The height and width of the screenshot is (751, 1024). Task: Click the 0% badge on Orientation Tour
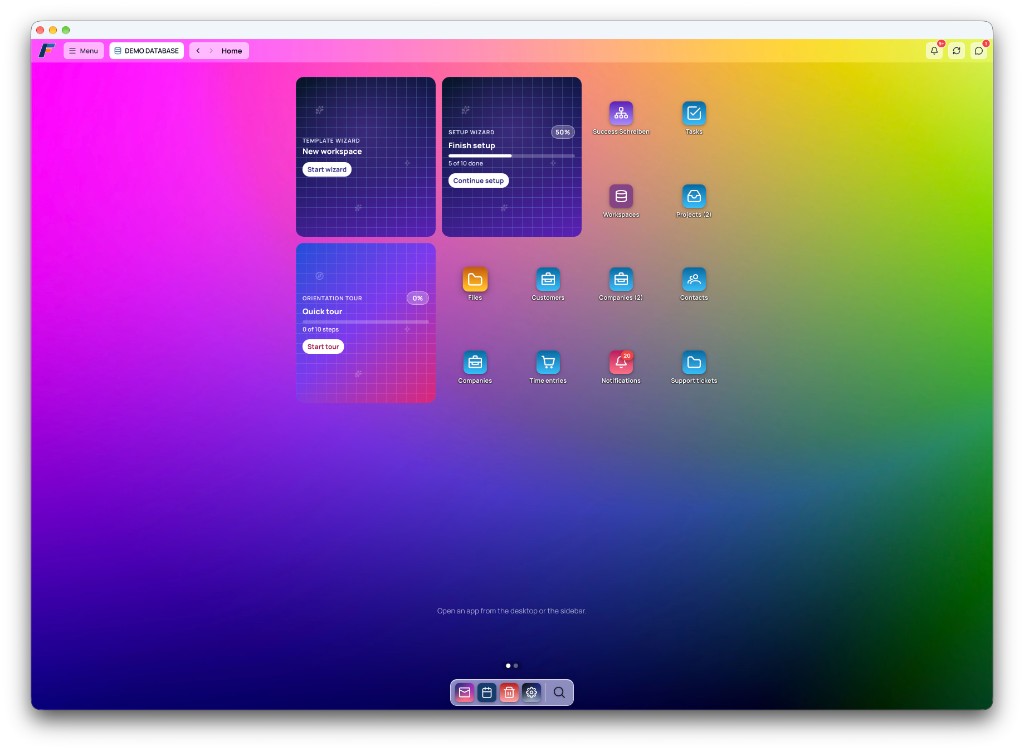coord(417,298)
